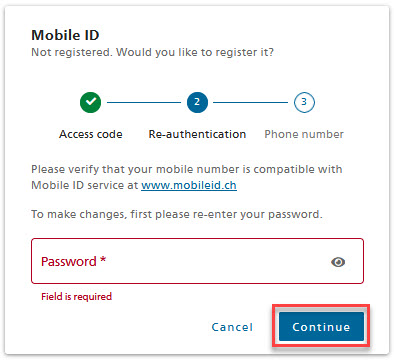This screenshot has width=394, height=360.
Task: Focus the Password input field
Action: [x=197, y=261]
